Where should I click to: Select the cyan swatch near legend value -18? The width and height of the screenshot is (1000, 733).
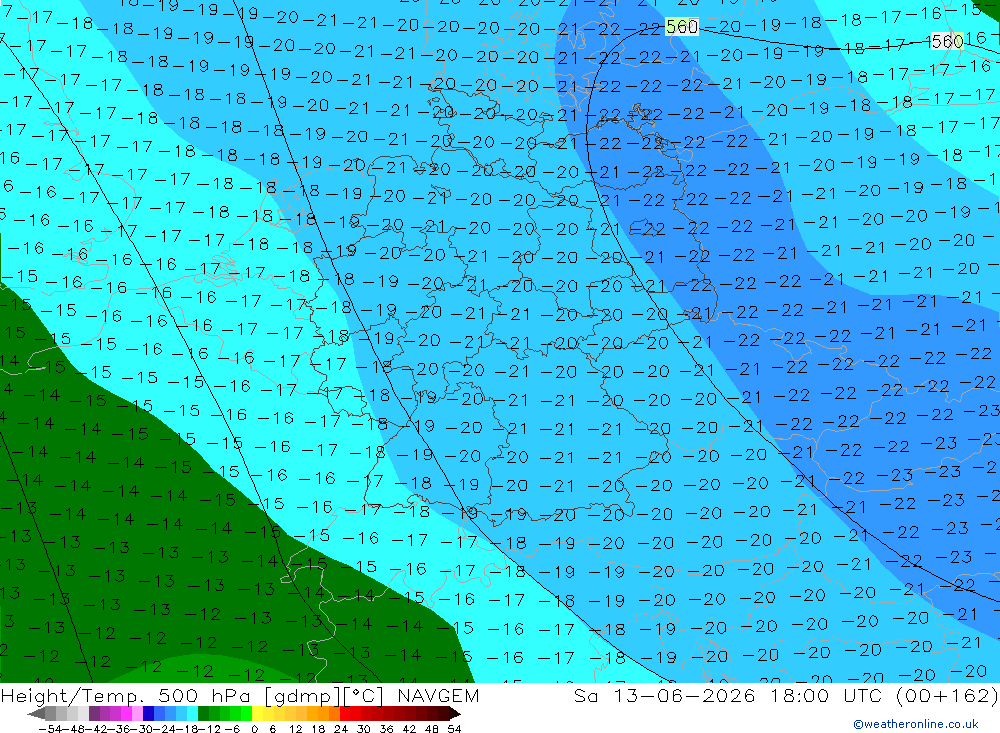(x=192, y=714)
